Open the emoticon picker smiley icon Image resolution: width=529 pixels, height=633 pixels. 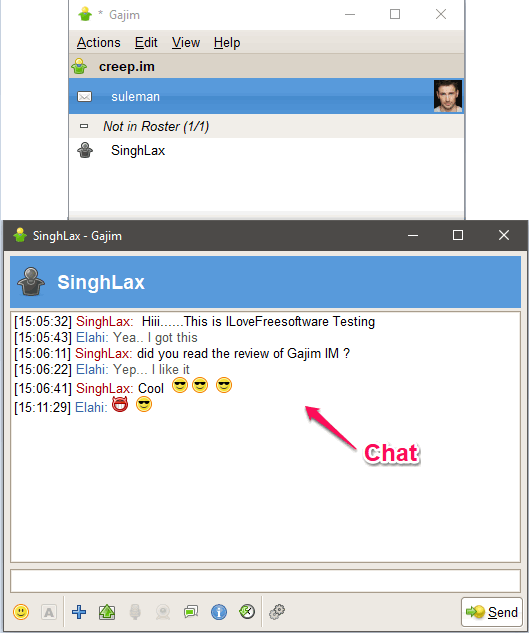(21, 612)
